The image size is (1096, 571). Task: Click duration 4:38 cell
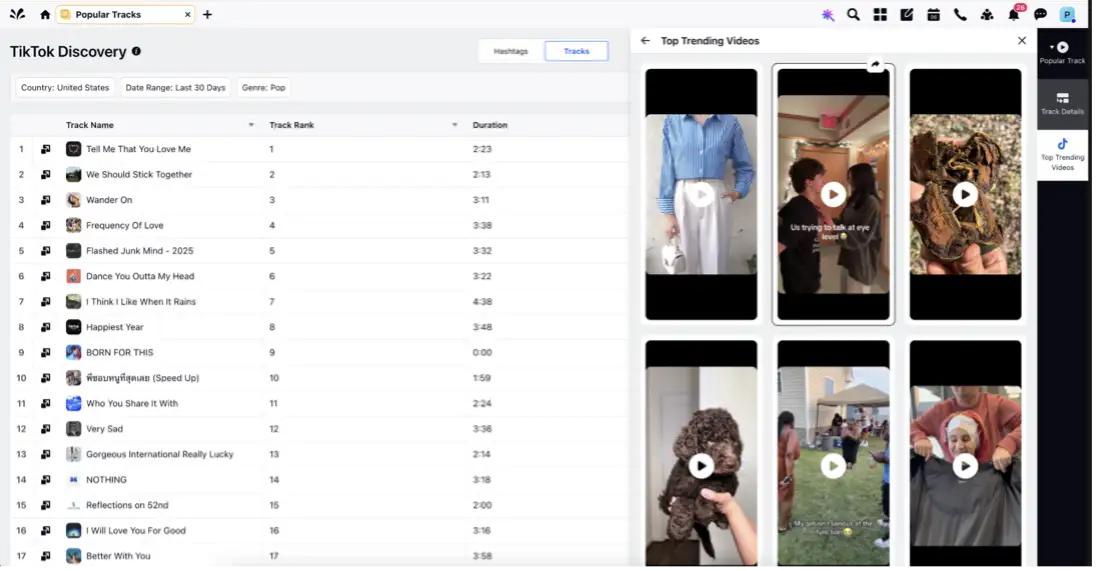(x=482, y=302)
